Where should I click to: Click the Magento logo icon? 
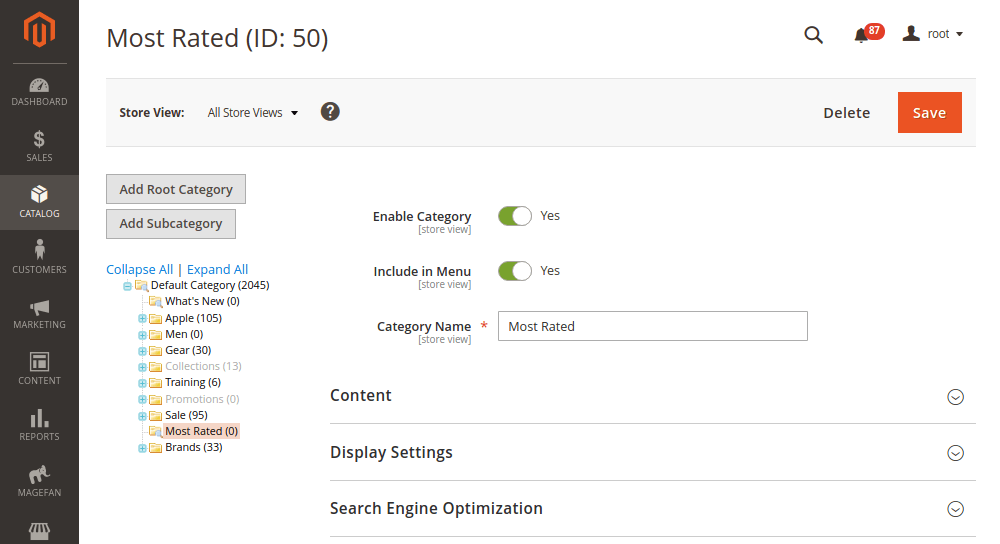point(39,31)
